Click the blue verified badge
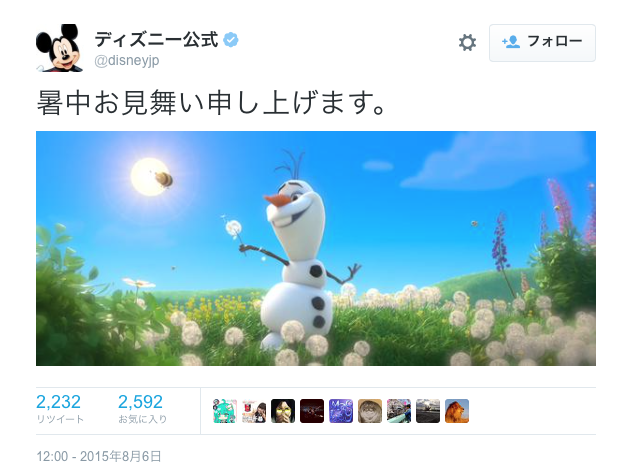The width and height of the screenshot is (632, 473). click(231, 40)
